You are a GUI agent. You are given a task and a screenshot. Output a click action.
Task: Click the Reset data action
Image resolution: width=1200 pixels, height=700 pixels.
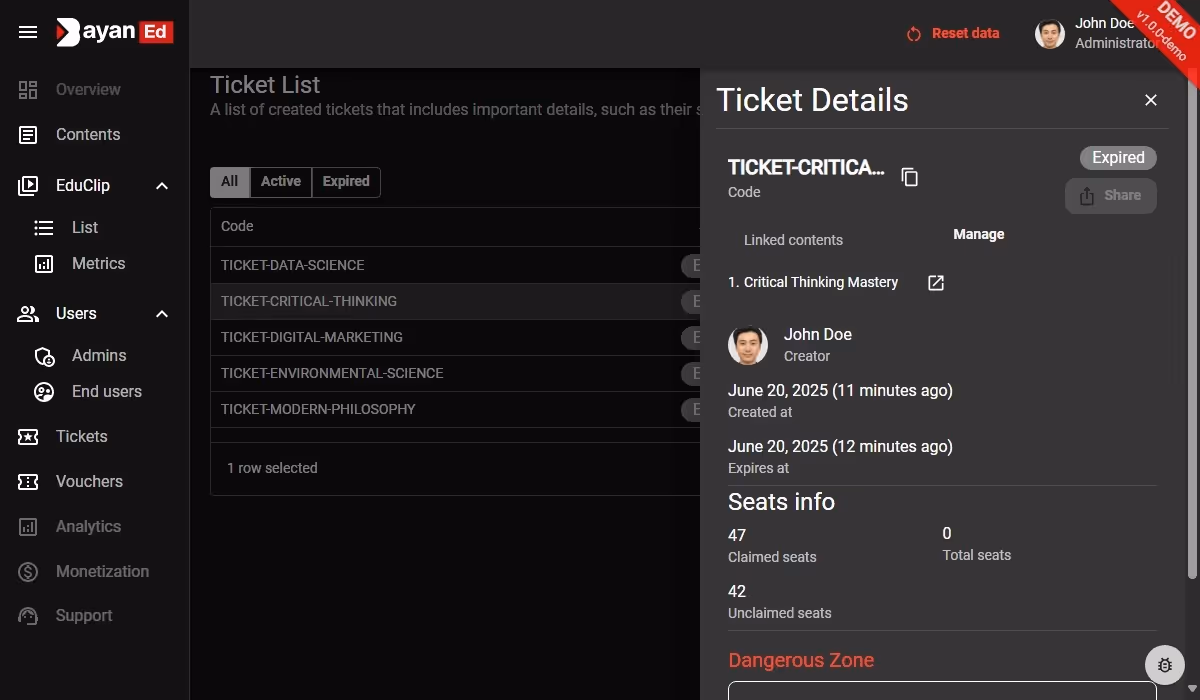(x=952, y=33)
